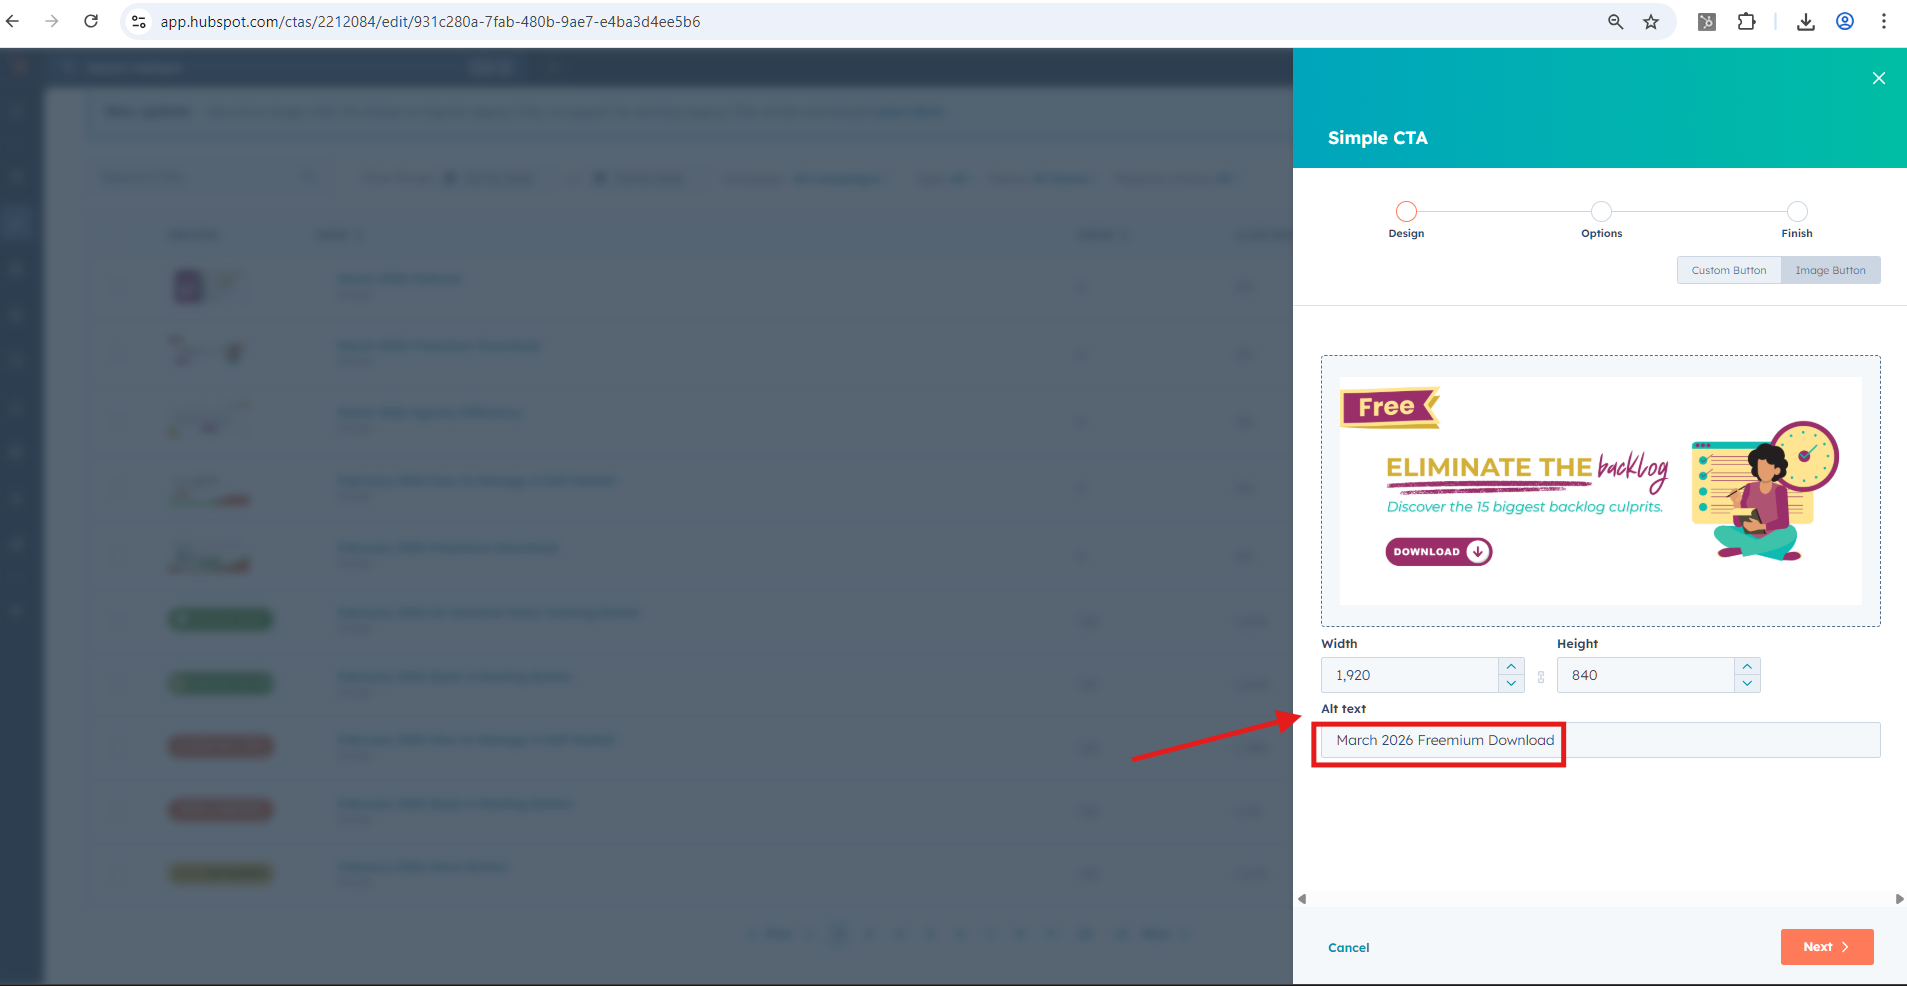Open Chrome three-dot menu
This screenshot has height=986, width=1907.
point(1883,22)
